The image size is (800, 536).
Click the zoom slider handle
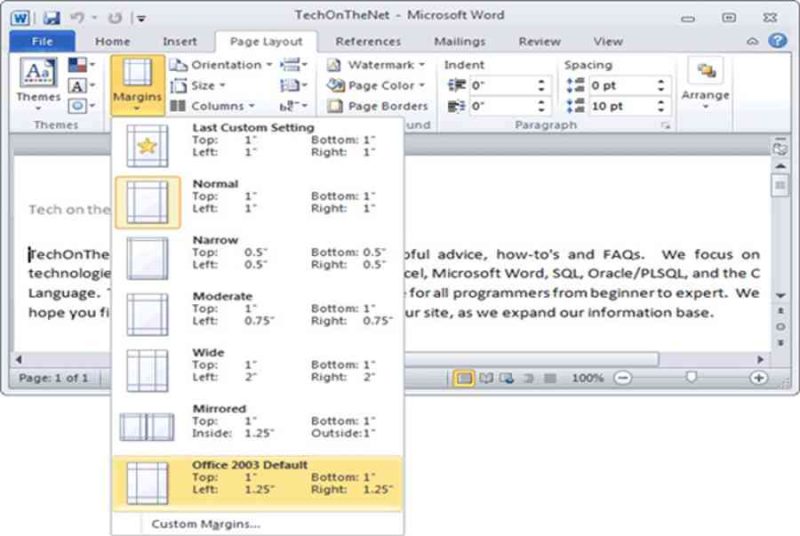[x=691, y=377]
